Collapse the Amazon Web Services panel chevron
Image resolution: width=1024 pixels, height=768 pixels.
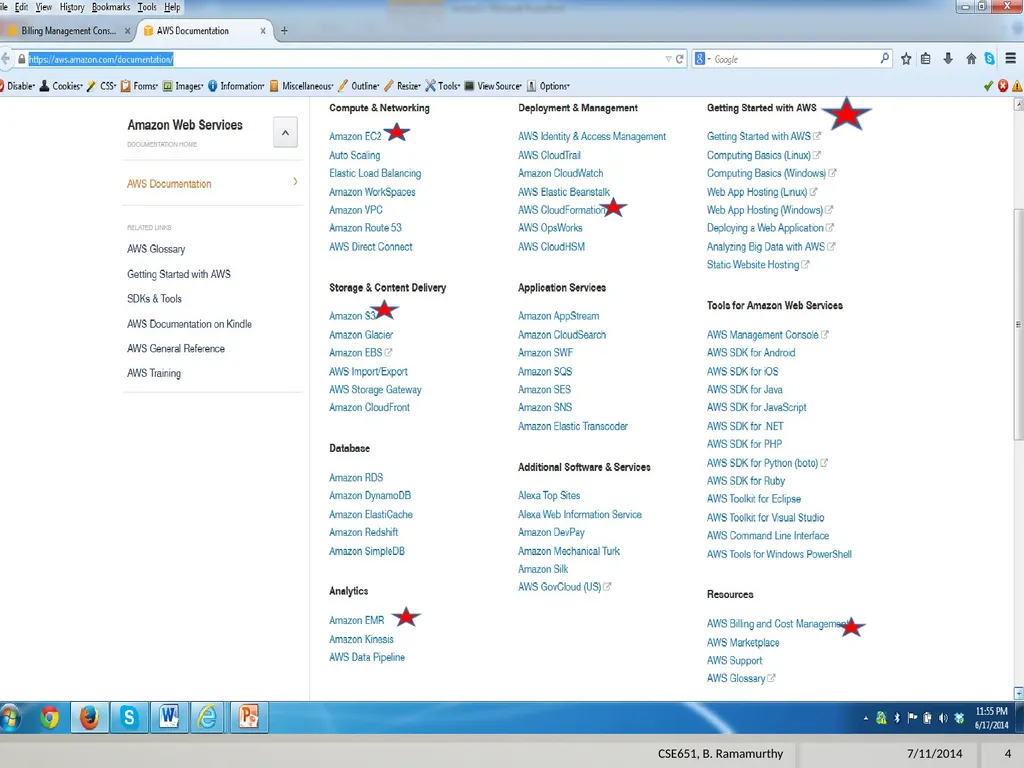point(285,133)
